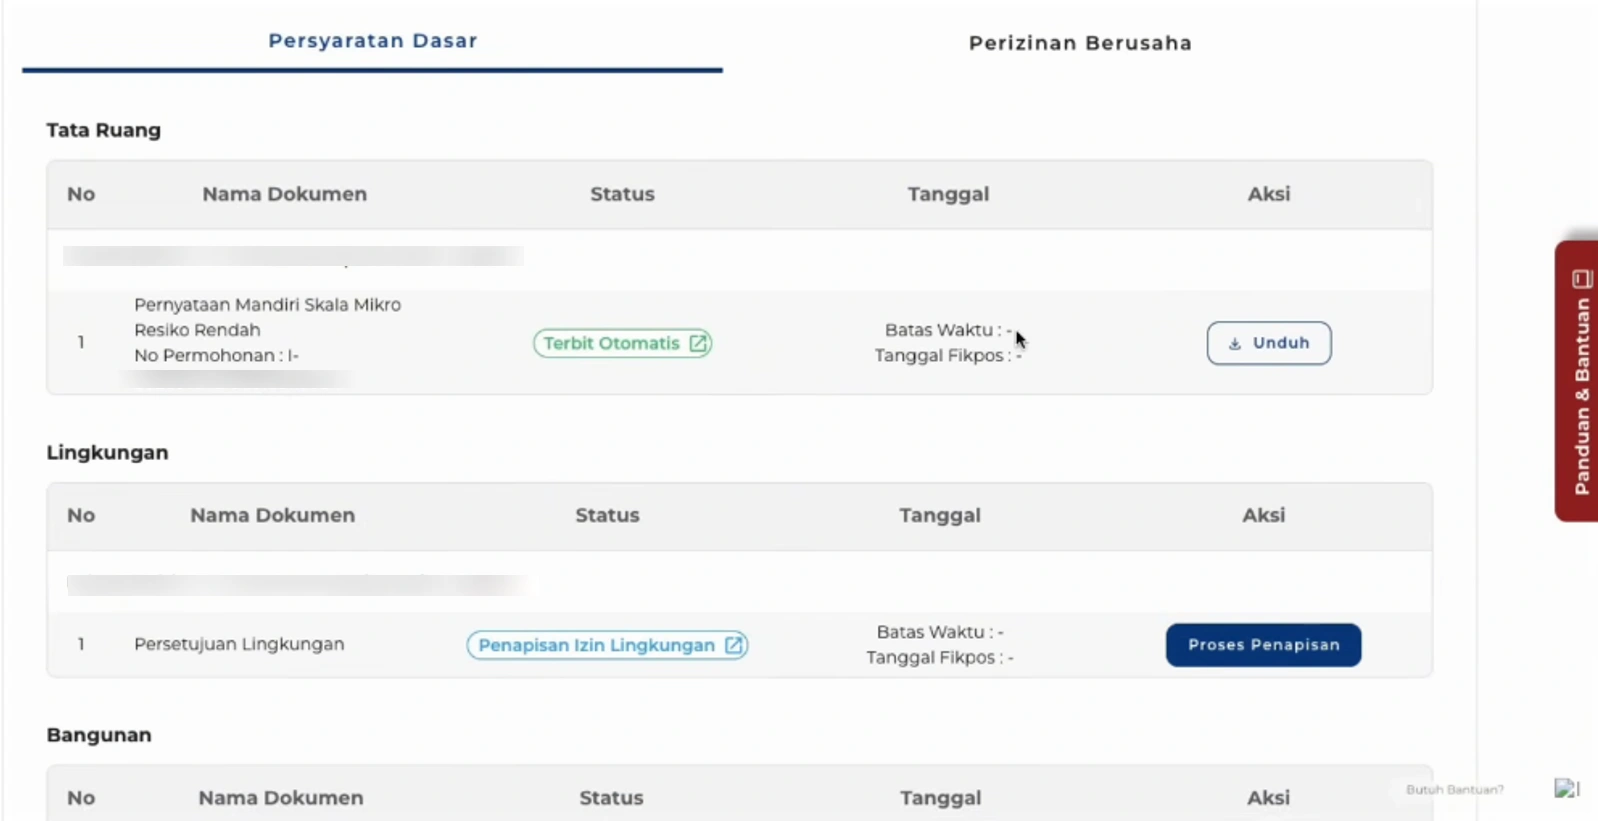
Task: Click the Bangunan section heading
Action: point(99,735)
